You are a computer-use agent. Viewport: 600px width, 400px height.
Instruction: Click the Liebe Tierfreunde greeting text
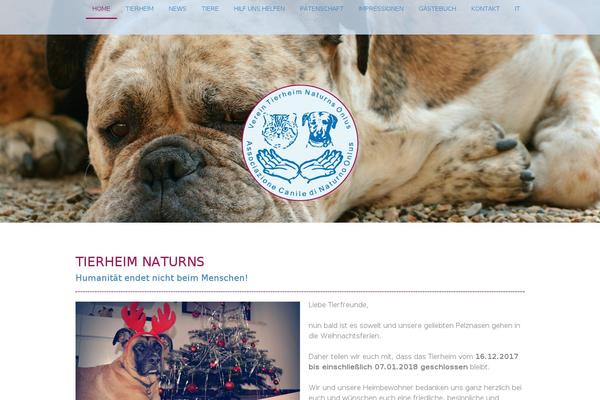[338, 305]
